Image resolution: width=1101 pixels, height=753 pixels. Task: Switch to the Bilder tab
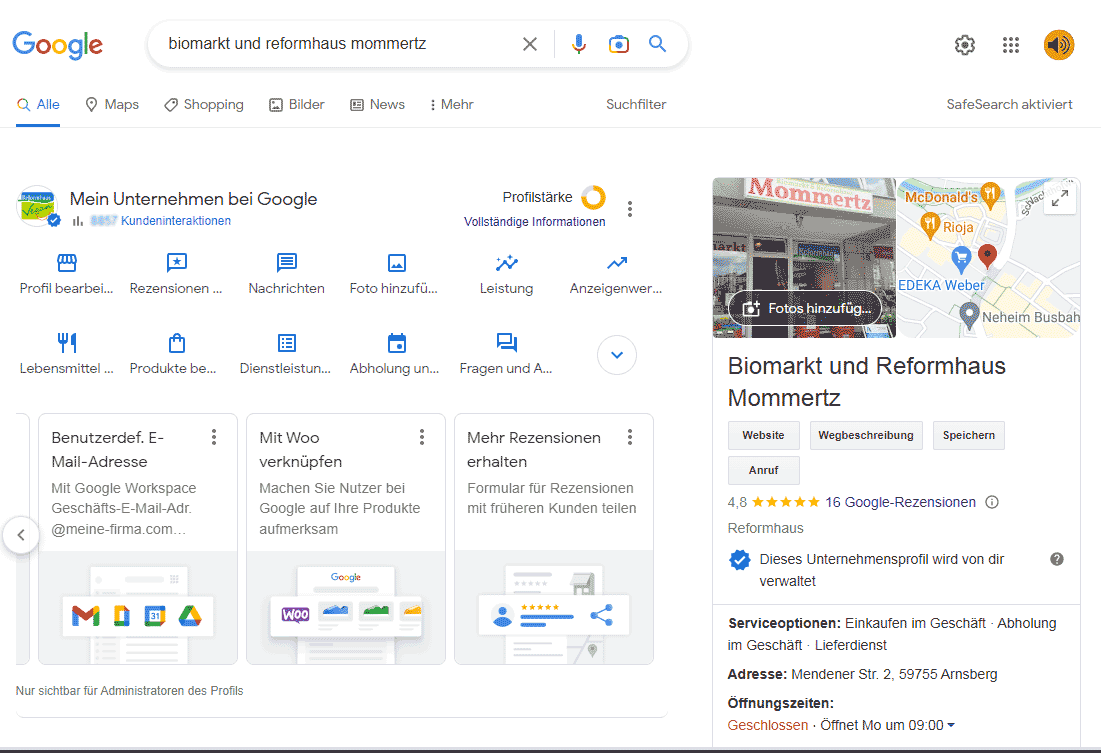tap(296, 105)
